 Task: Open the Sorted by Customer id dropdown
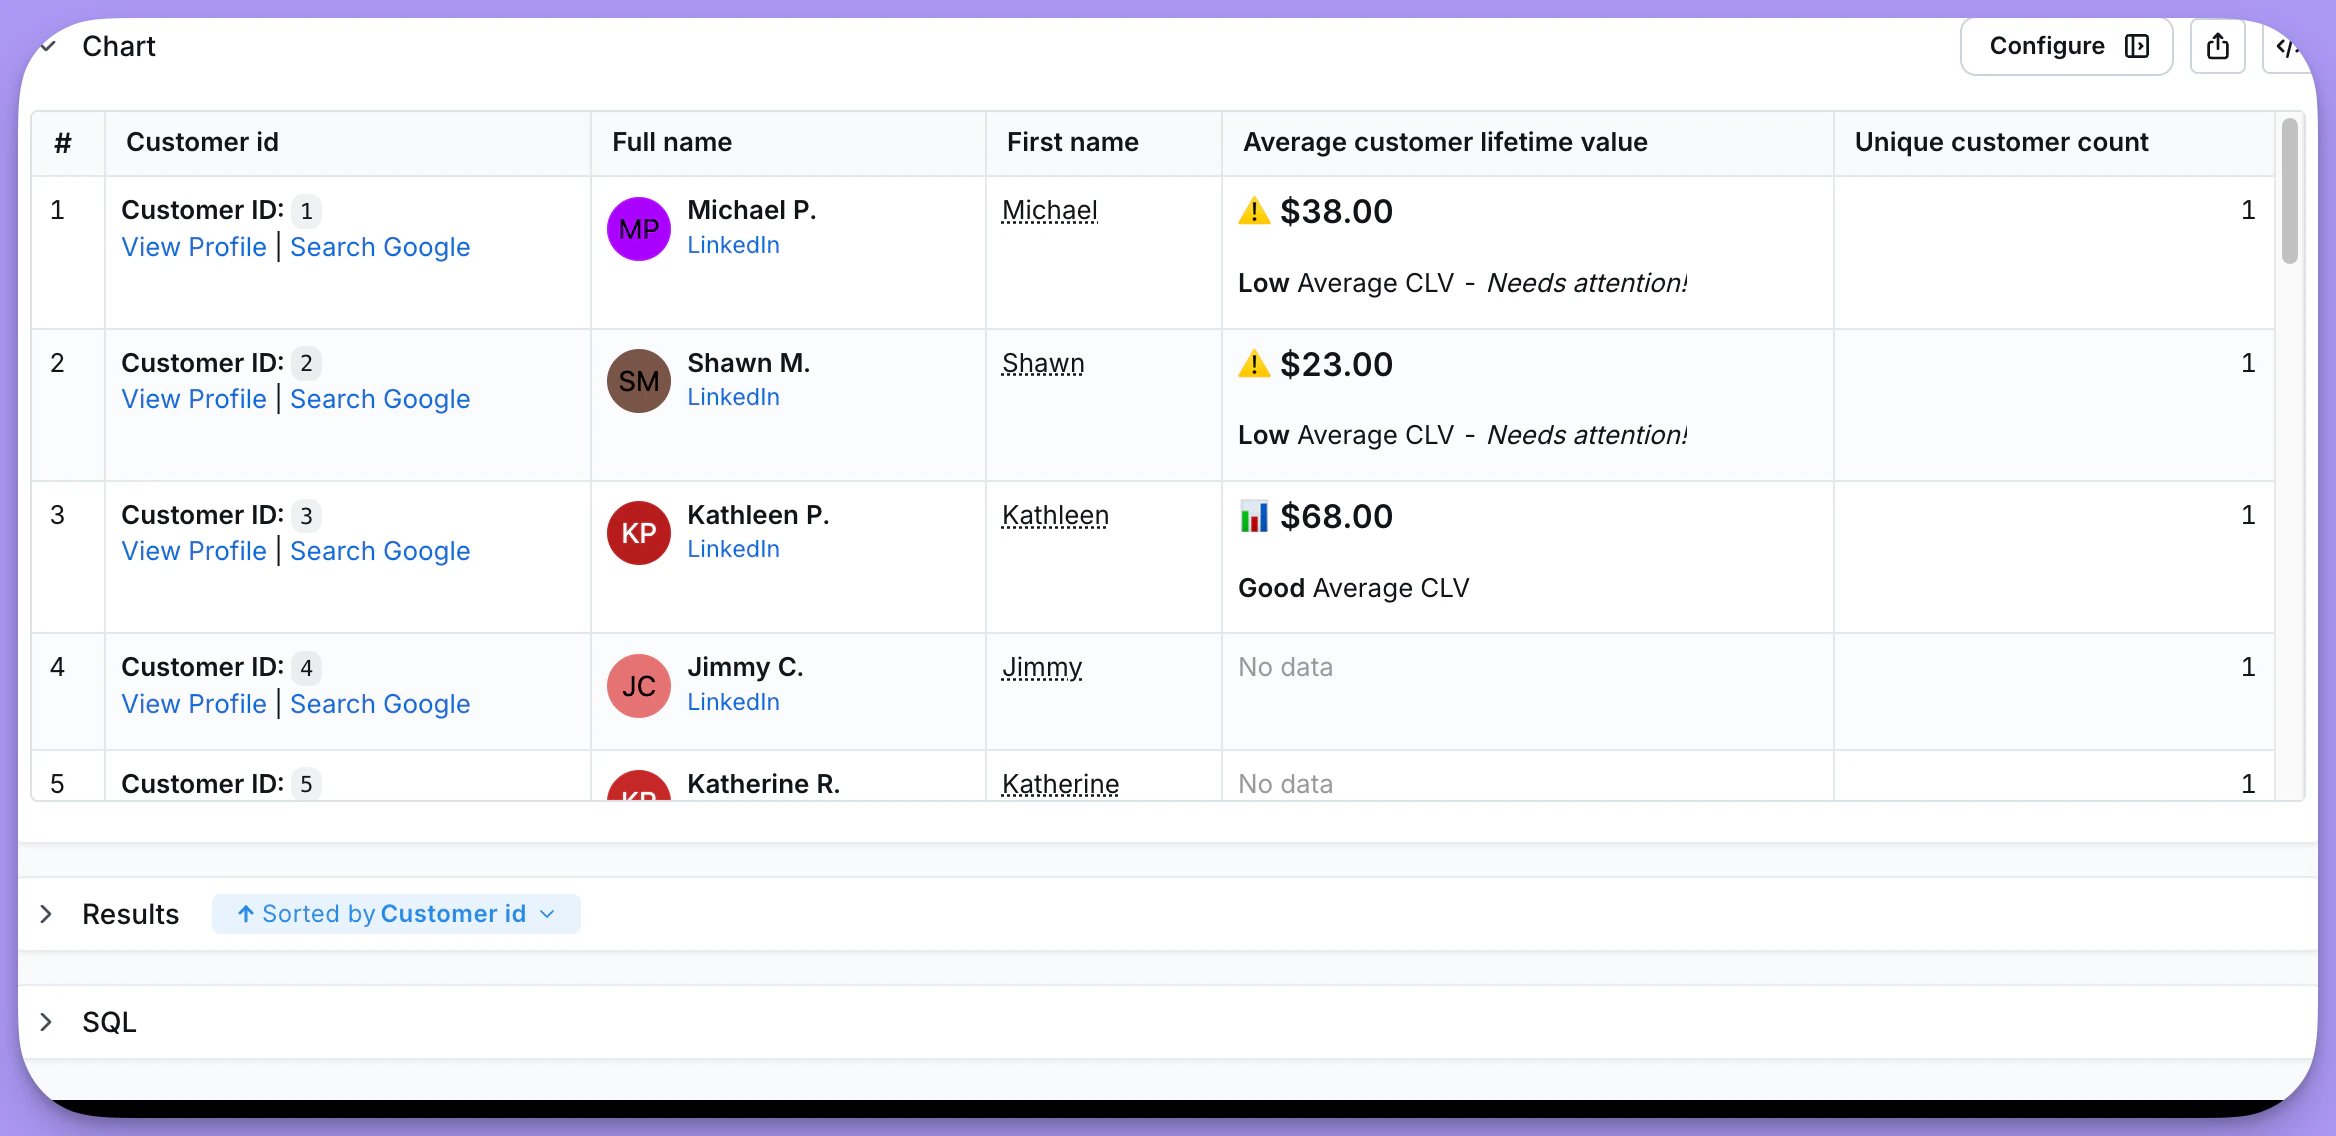[396, 914]
